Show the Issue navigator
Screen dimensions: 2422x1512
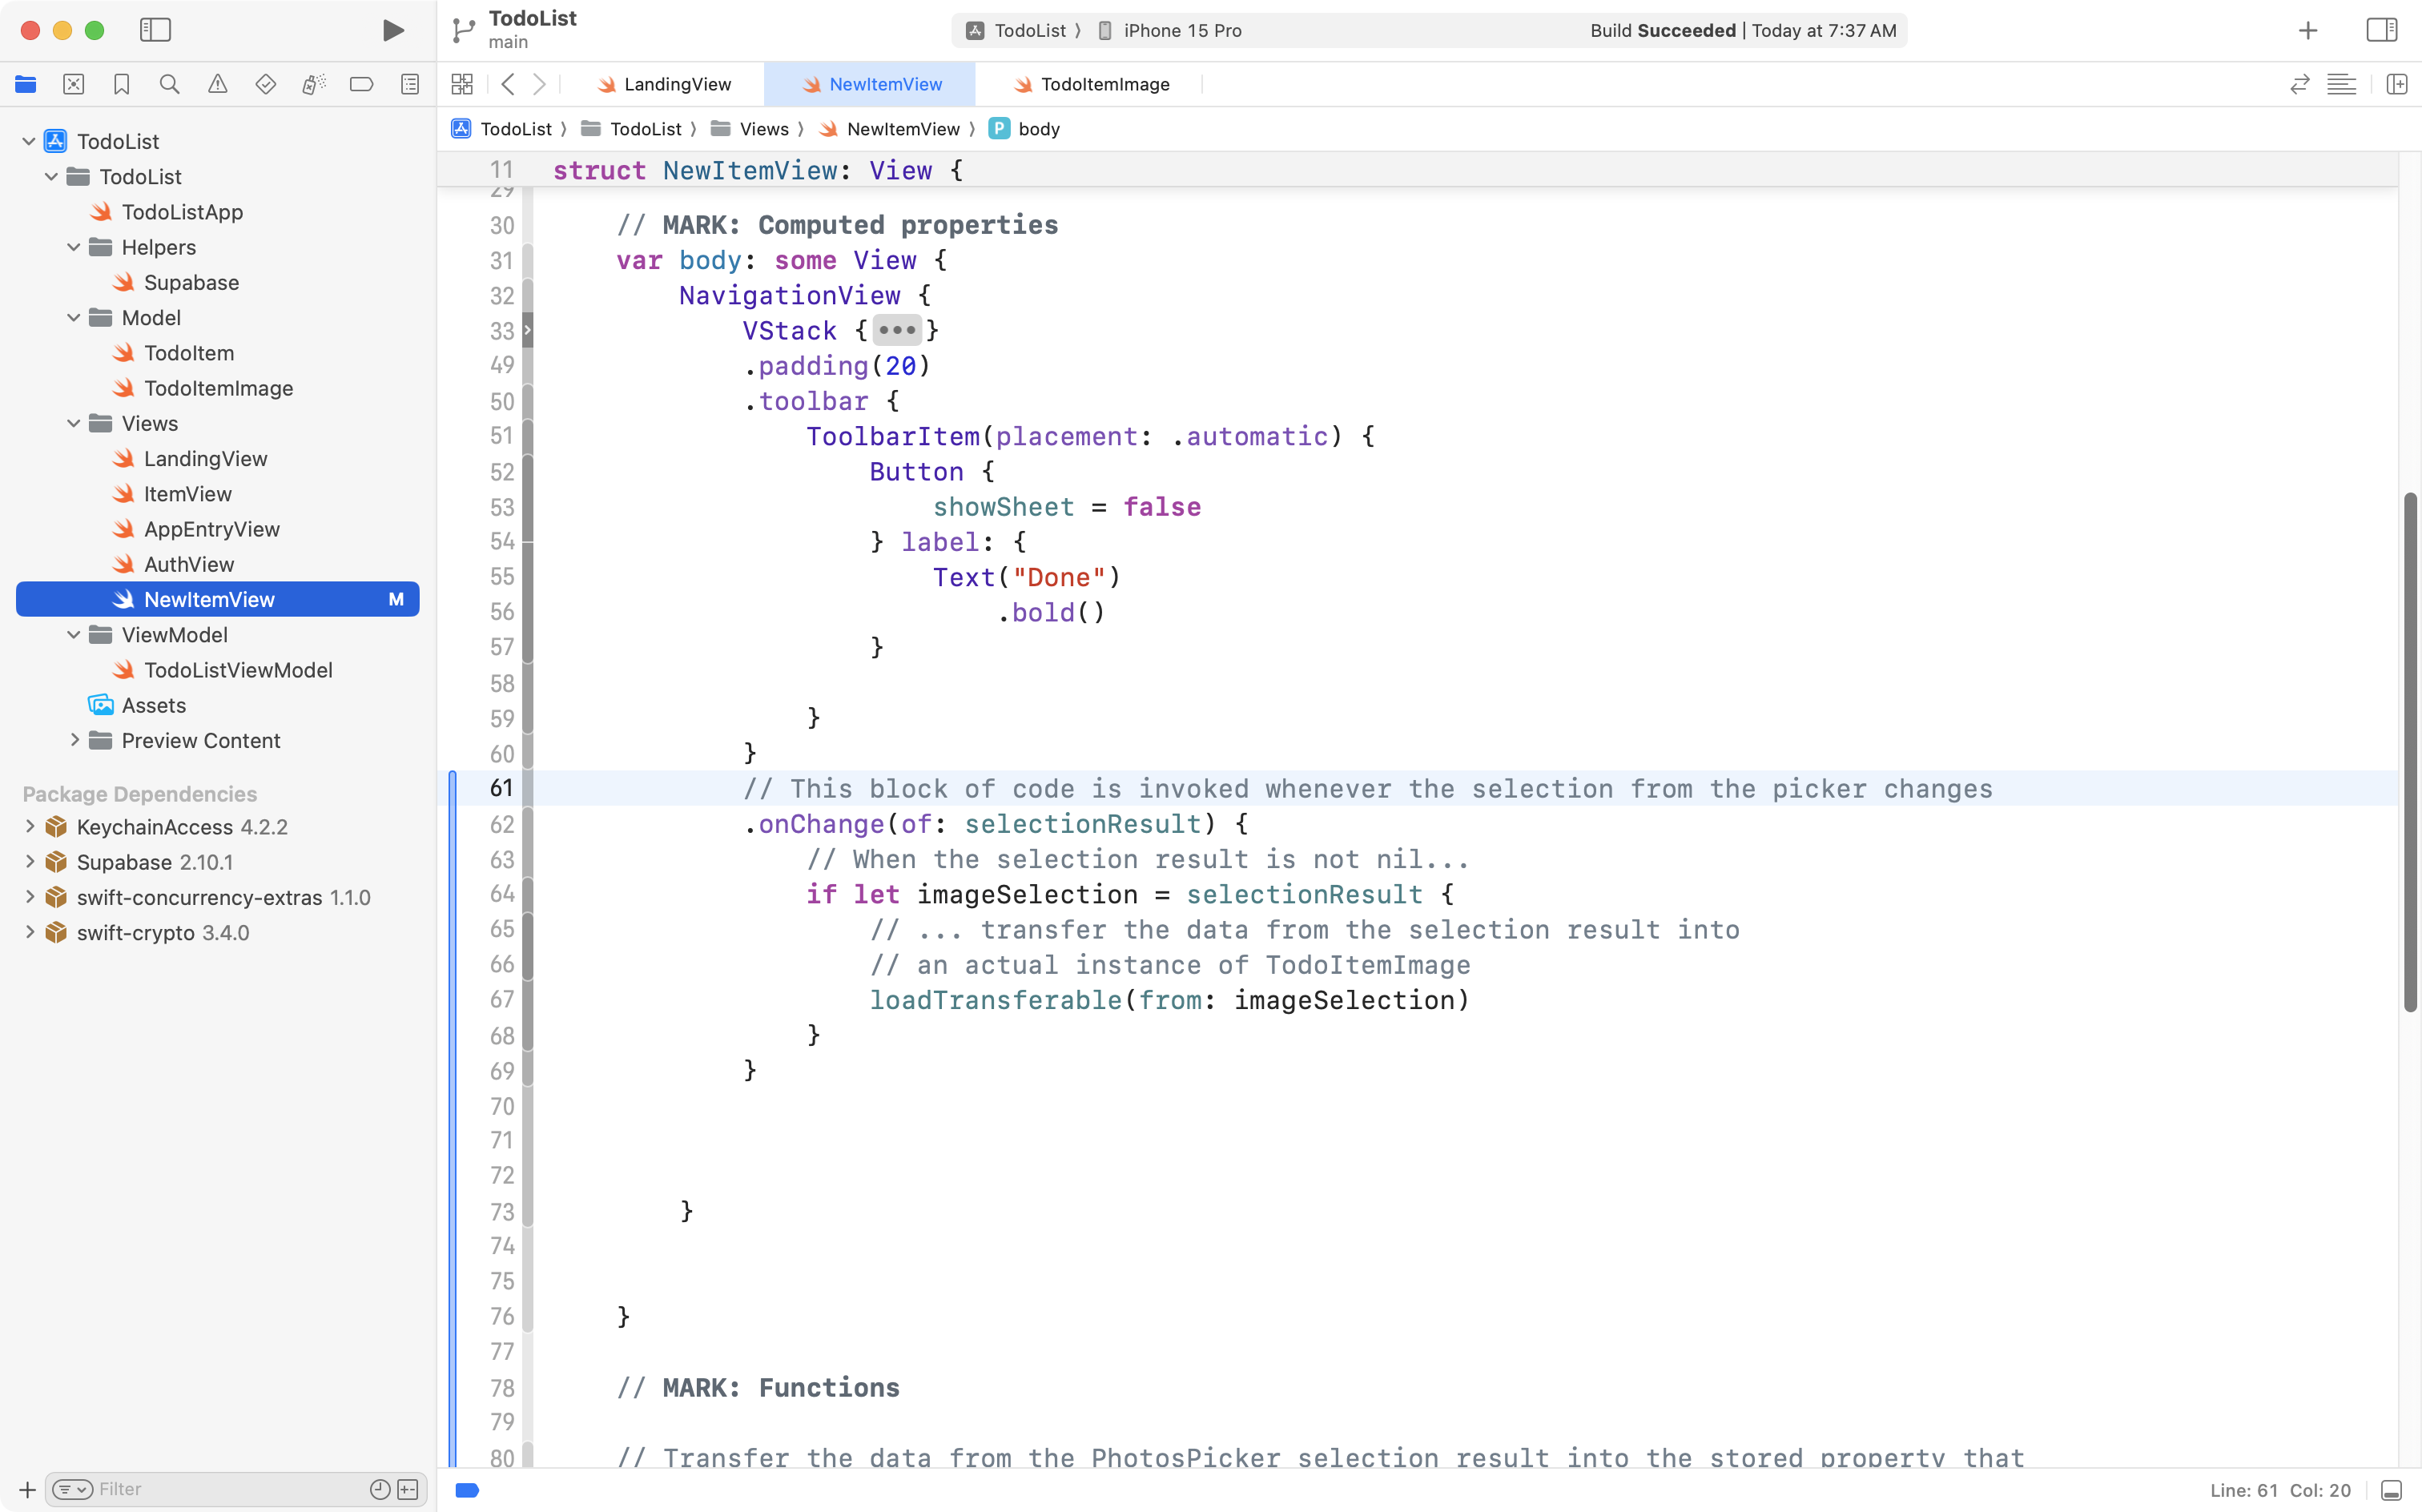218,84
